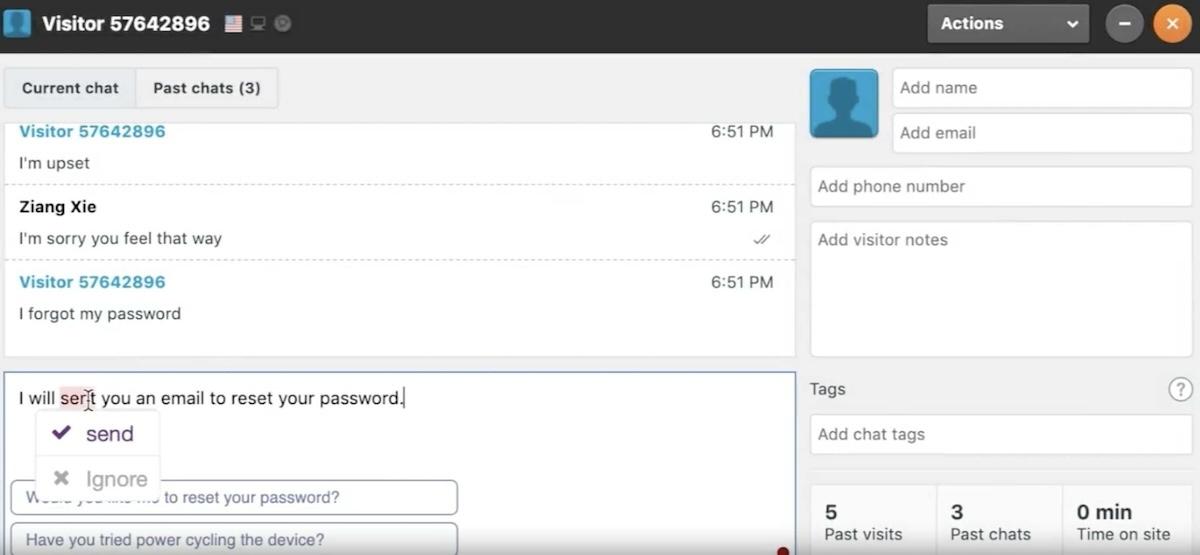The image size is (1200, 555).
Task: Click the read-receipt double checkmark icon
Action: [762, 239]
